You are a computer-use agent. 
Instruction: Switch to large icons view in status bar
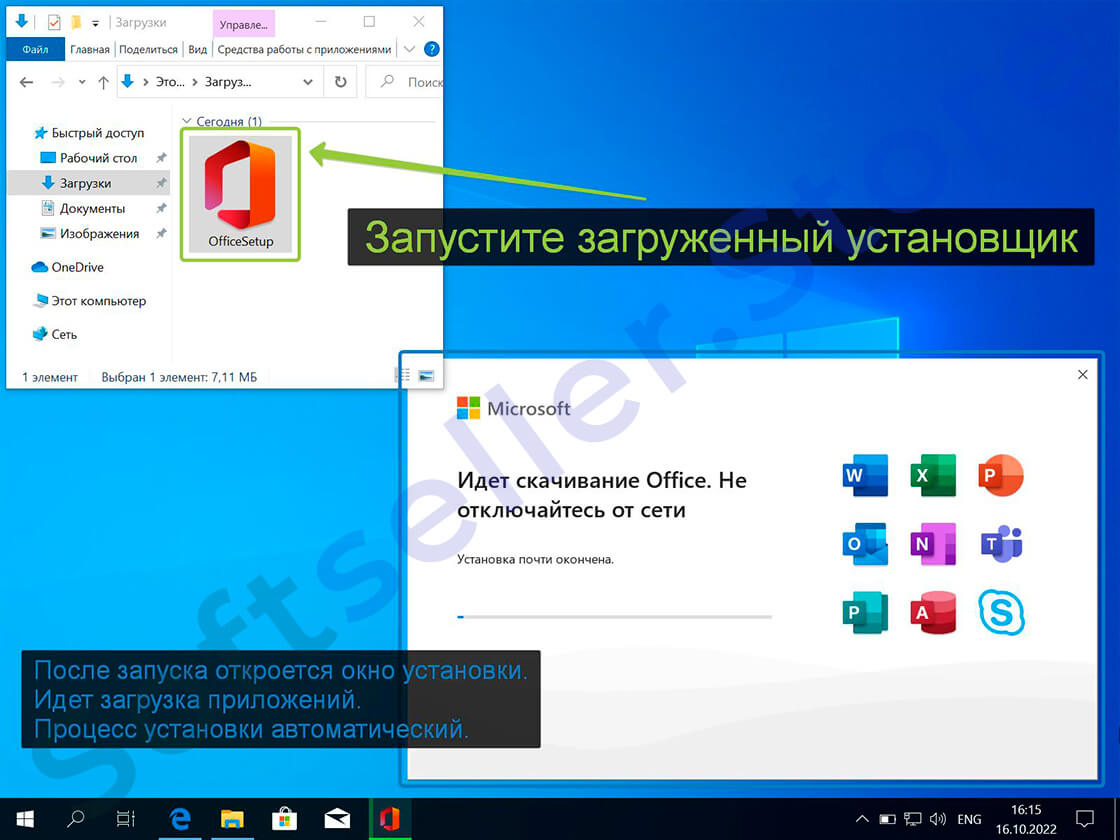(426, 376)
